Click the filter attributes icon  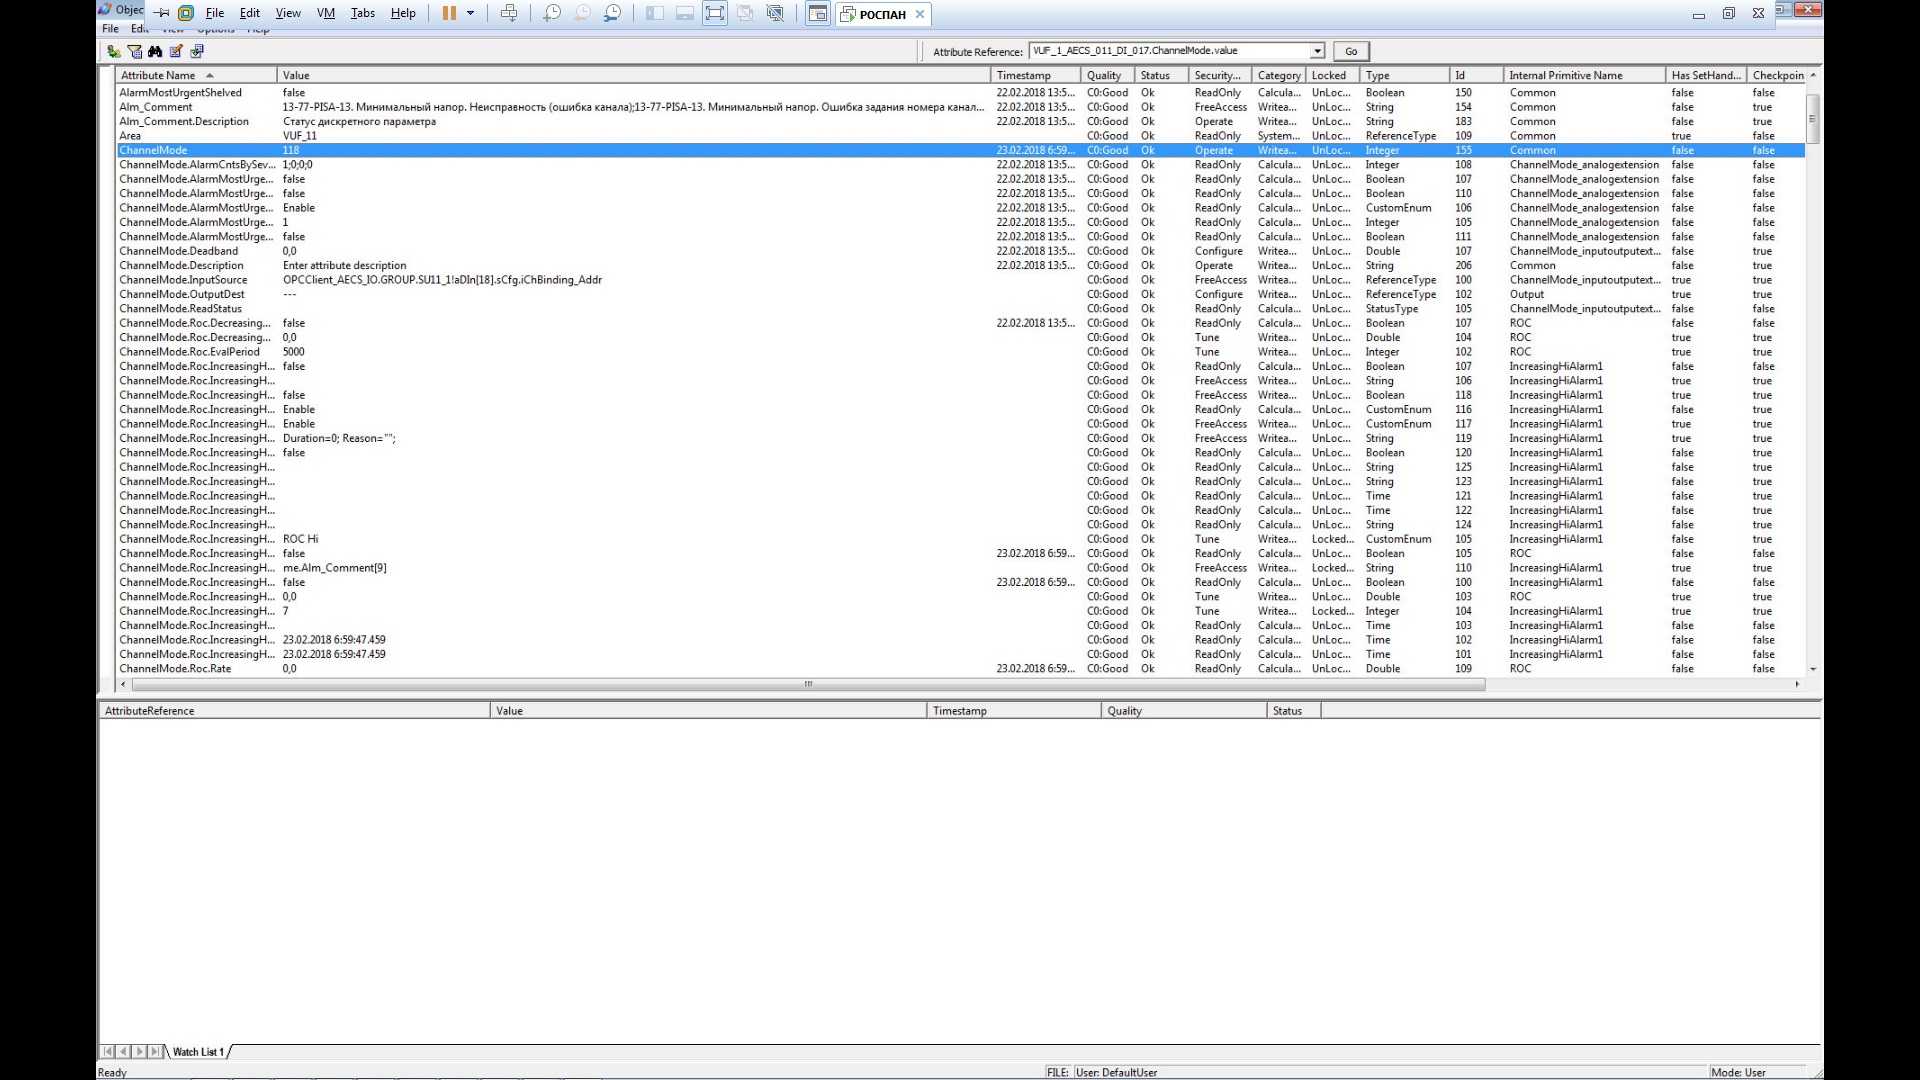point(134,51)
